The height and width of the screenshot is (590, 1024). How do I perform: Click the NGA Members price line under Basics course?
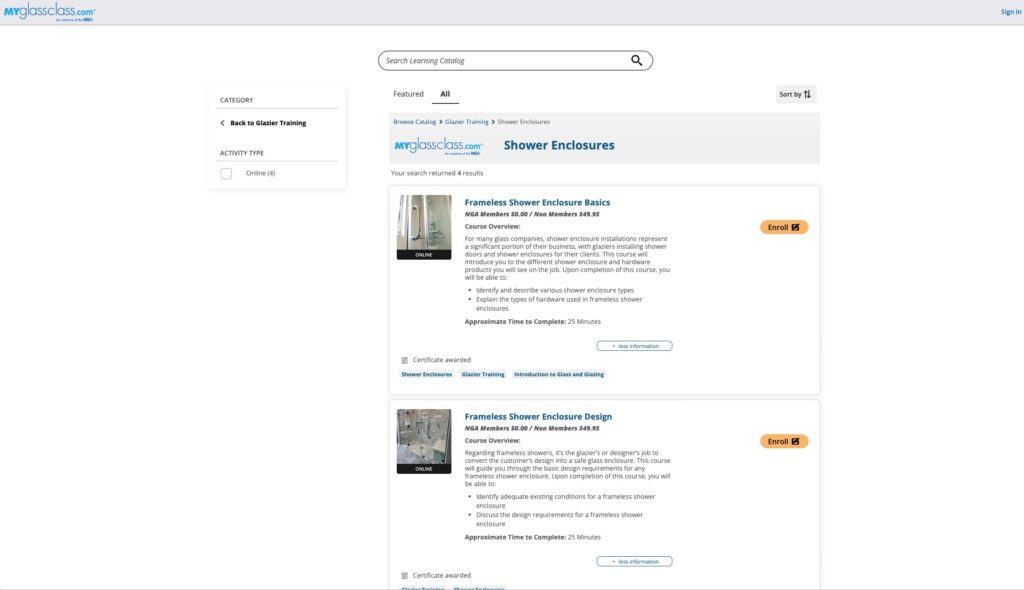coord(532,214)
